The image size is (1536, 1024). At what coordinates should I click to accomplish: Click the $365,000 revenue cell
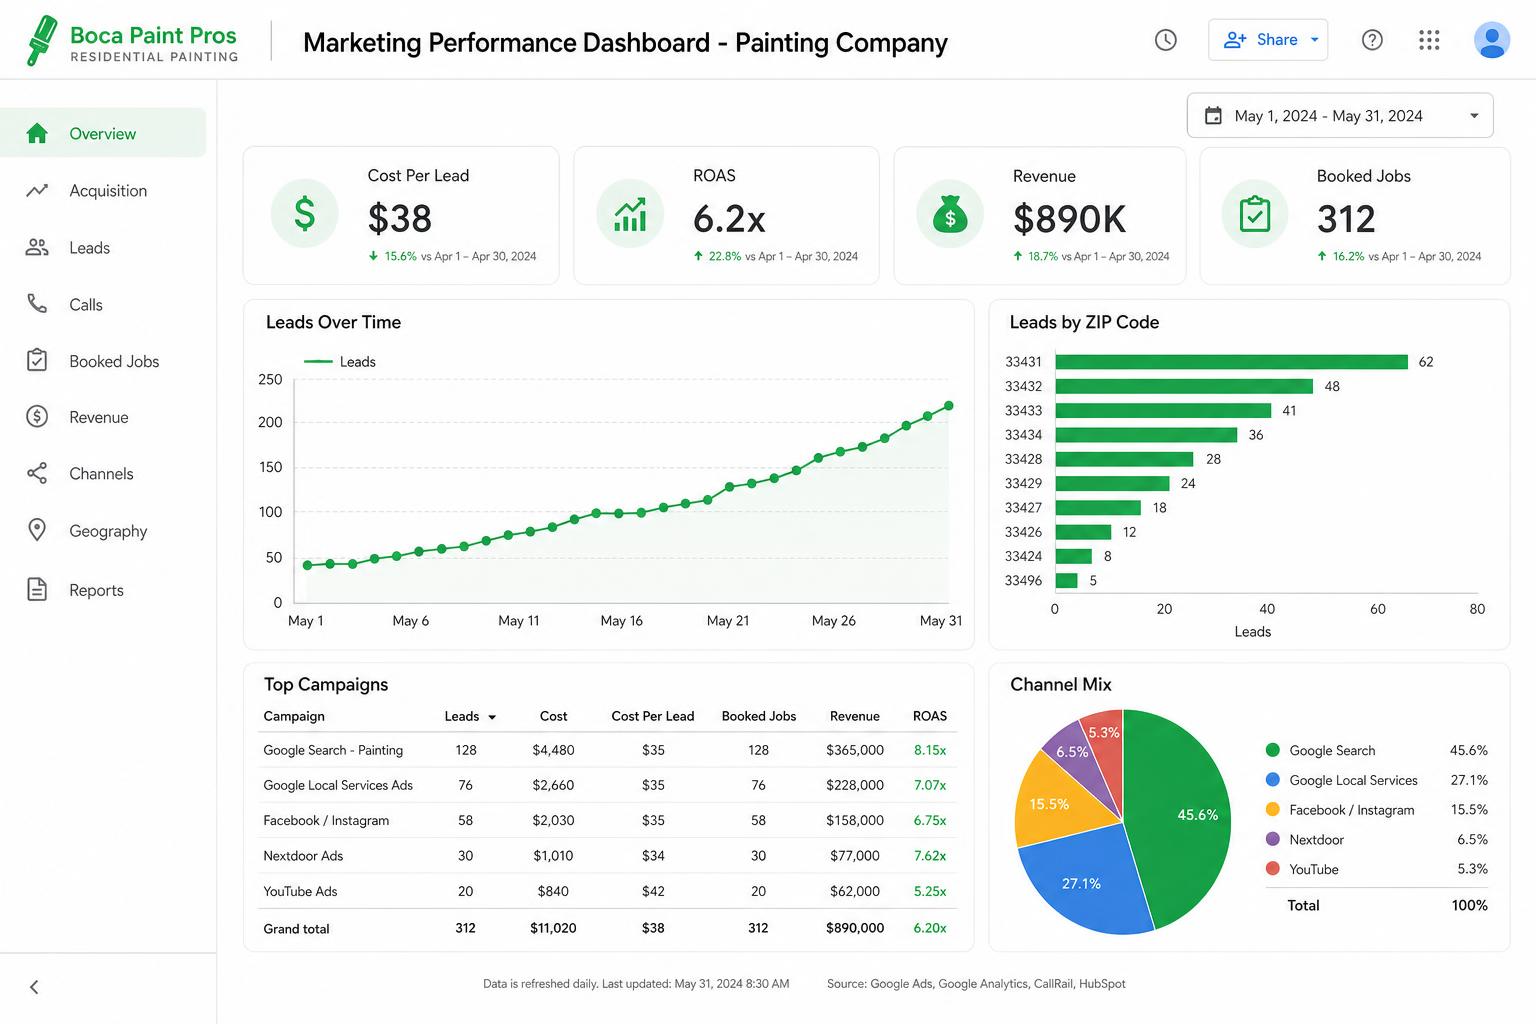pyautogui.click(x=855, y=750)
